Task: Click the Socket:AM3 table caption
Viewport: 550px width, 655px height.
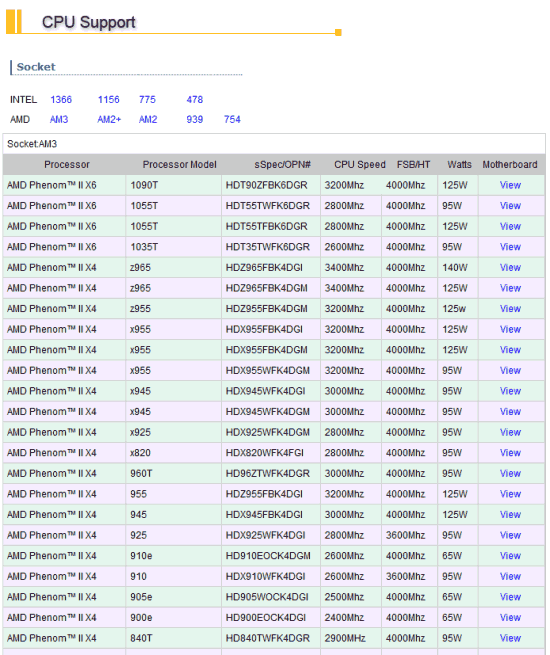Action: pos(32,144)
